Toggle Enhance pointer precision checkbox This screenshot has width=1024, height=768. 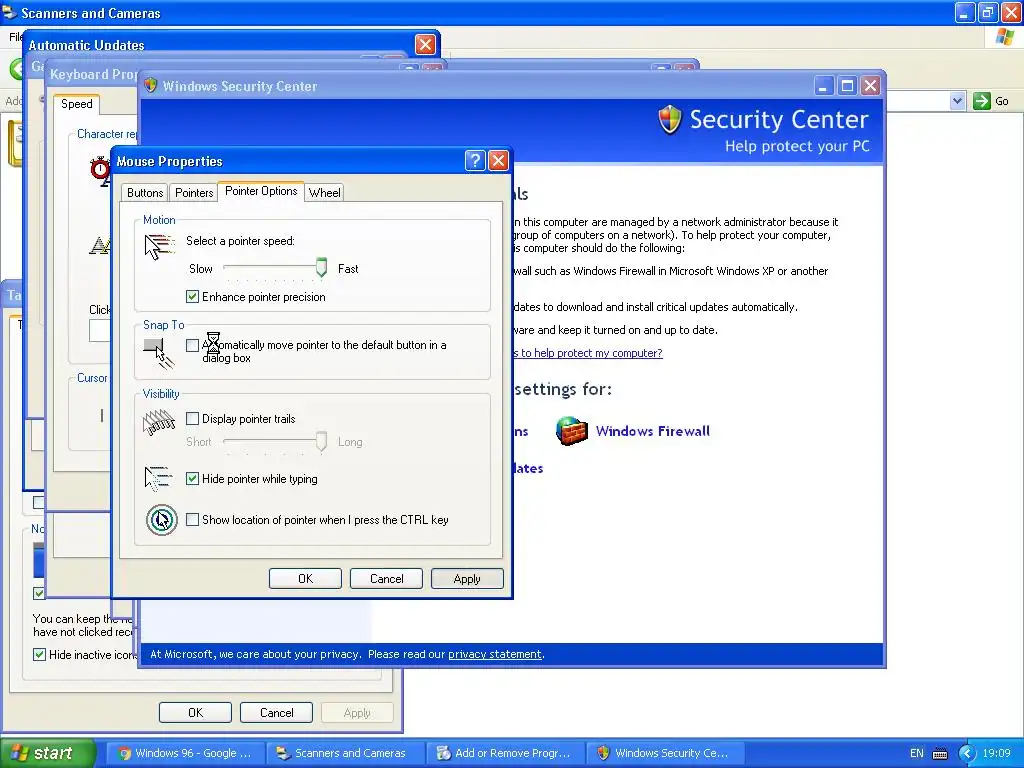coord(192,296)
